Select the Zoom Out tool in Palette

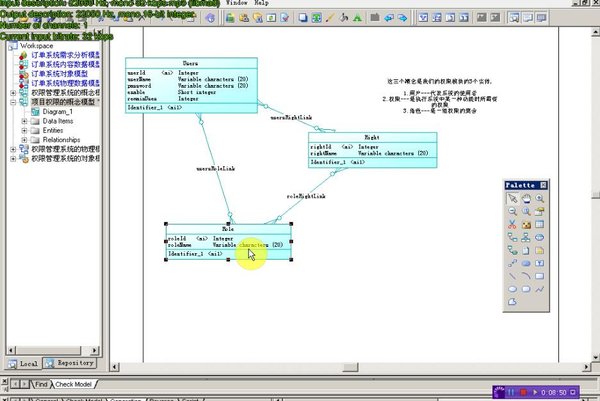coord(512,211)
